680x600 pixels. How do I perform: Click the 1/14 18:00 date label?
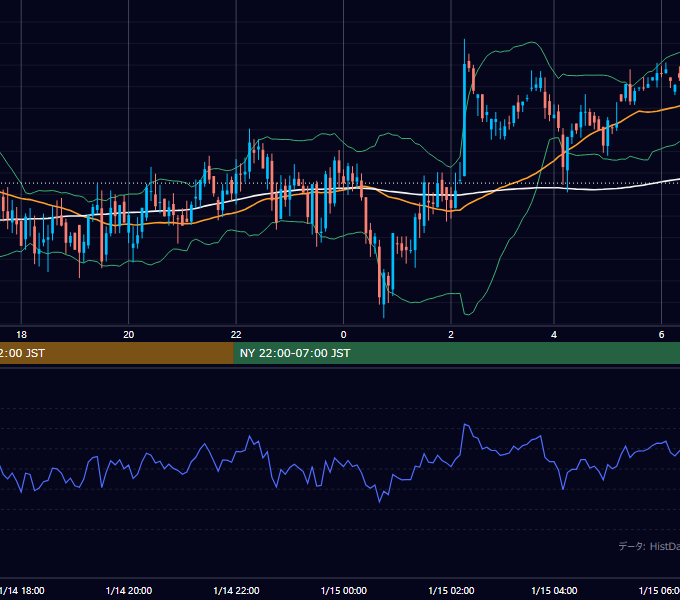pos(22,590)
